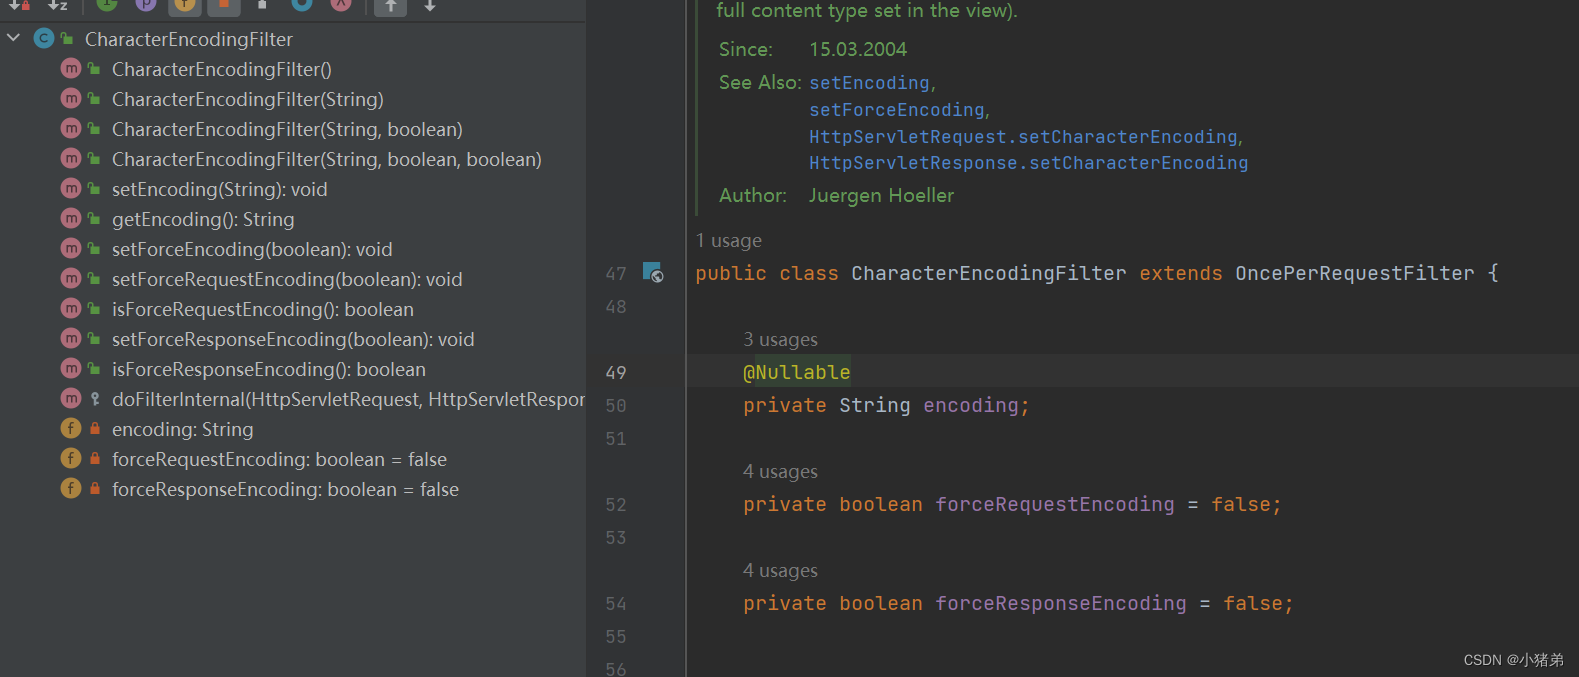Click '4 usages' hint above forceRequestEncoding
Image resolution: width=1579 pixels, height=677 pixels.
781,472
